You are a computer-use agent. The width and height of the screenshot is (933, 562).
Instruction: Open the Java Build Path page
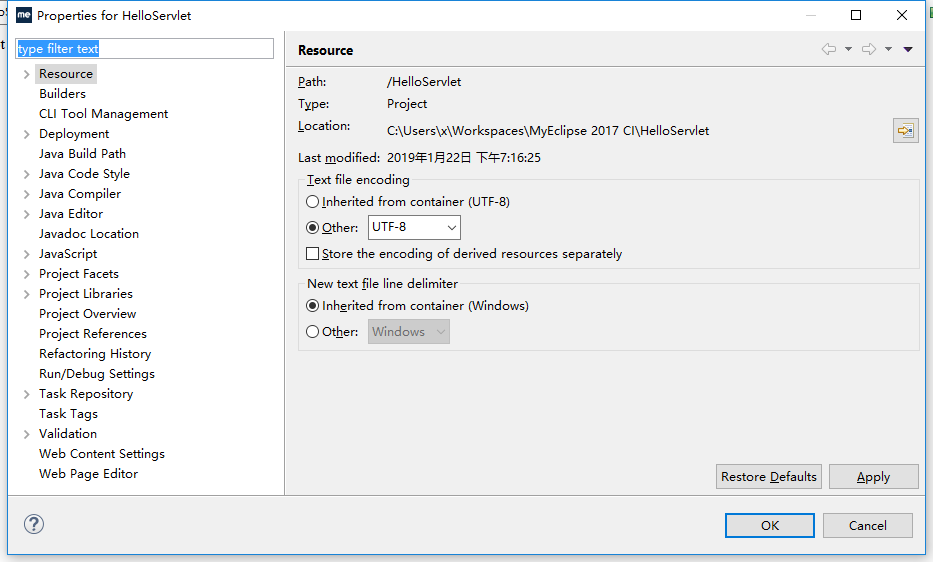(83, 154)
